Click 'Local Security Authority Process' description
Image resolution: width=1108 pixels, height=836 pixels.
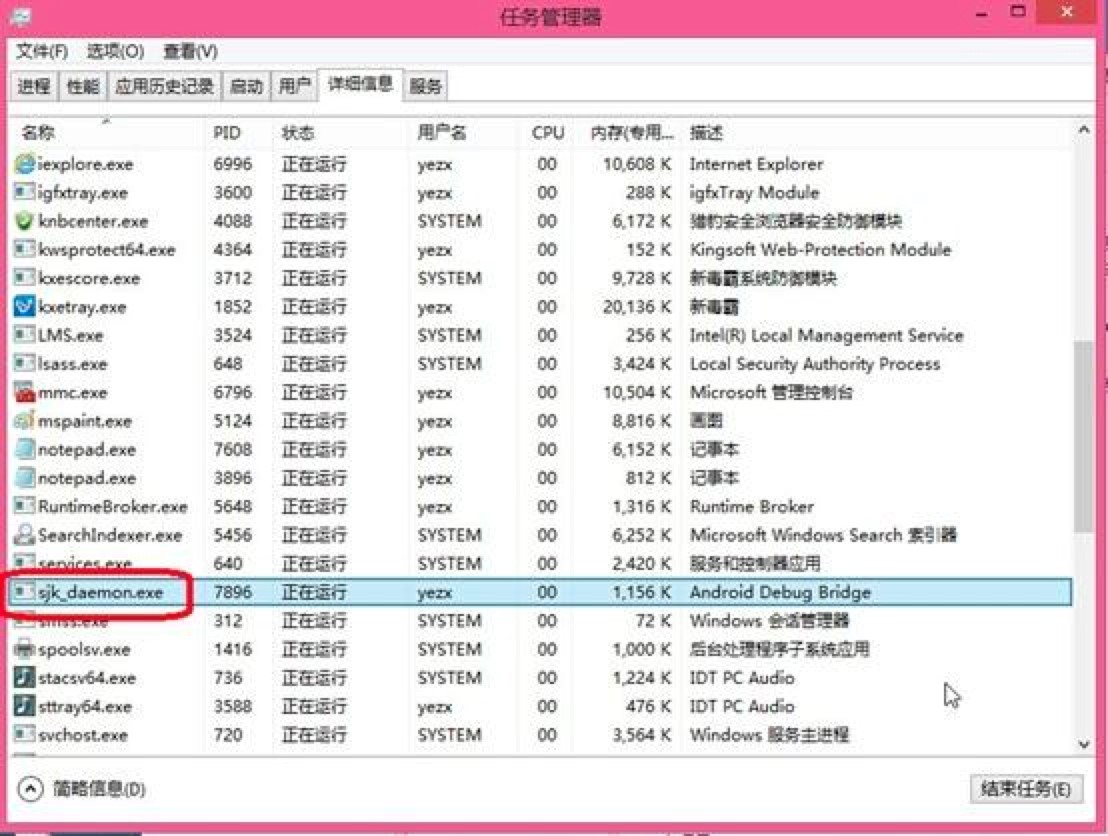[x=815, y=364]
